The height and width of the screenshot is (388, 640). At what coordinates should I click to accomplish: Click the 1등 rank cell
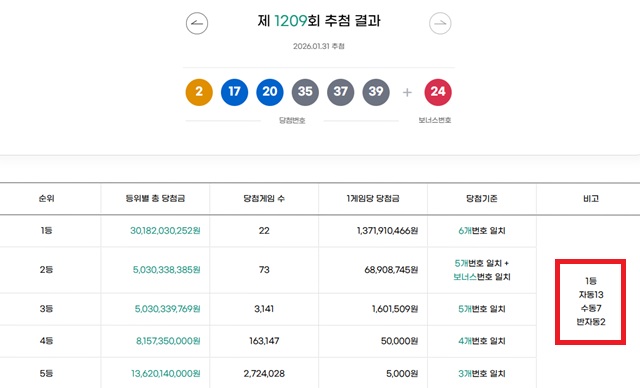click(47, 231)
